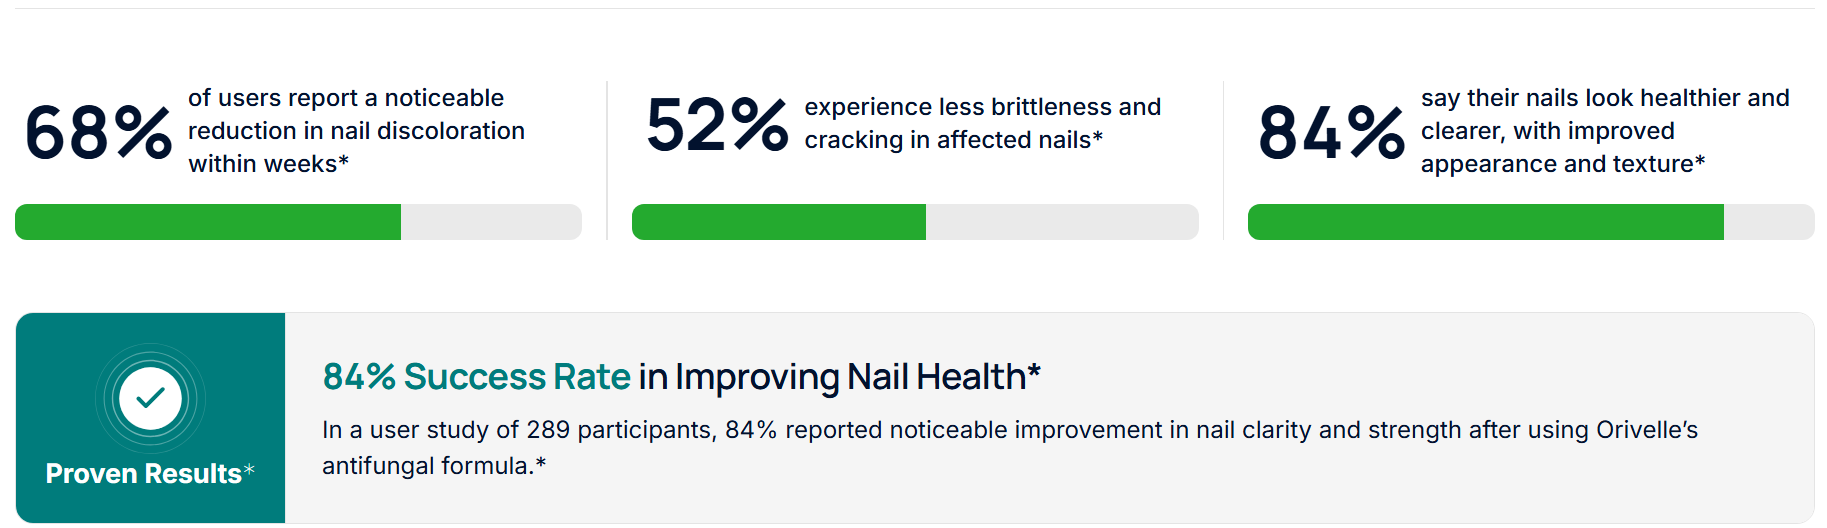Click the asterisk after "within weeks"
This screenshot has height=528, width=1827.
(x=344, y=161)
